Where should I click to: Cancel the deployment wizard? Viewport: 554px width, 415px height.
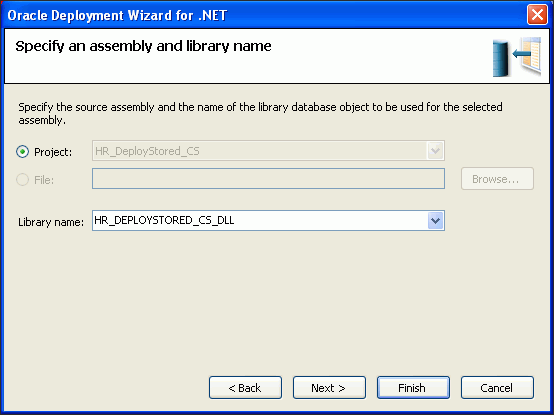[x=497, y=388]
